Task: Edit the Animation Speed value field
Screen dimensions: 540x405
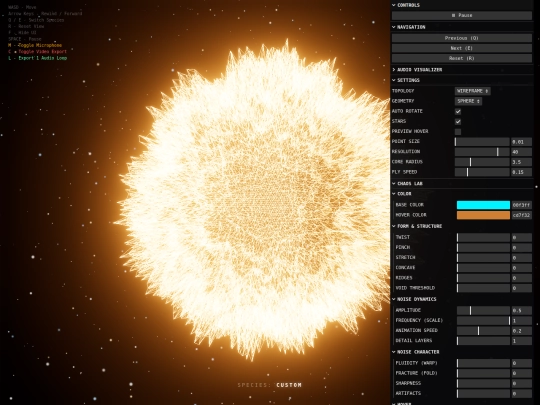Action: (x=521, y=331)
